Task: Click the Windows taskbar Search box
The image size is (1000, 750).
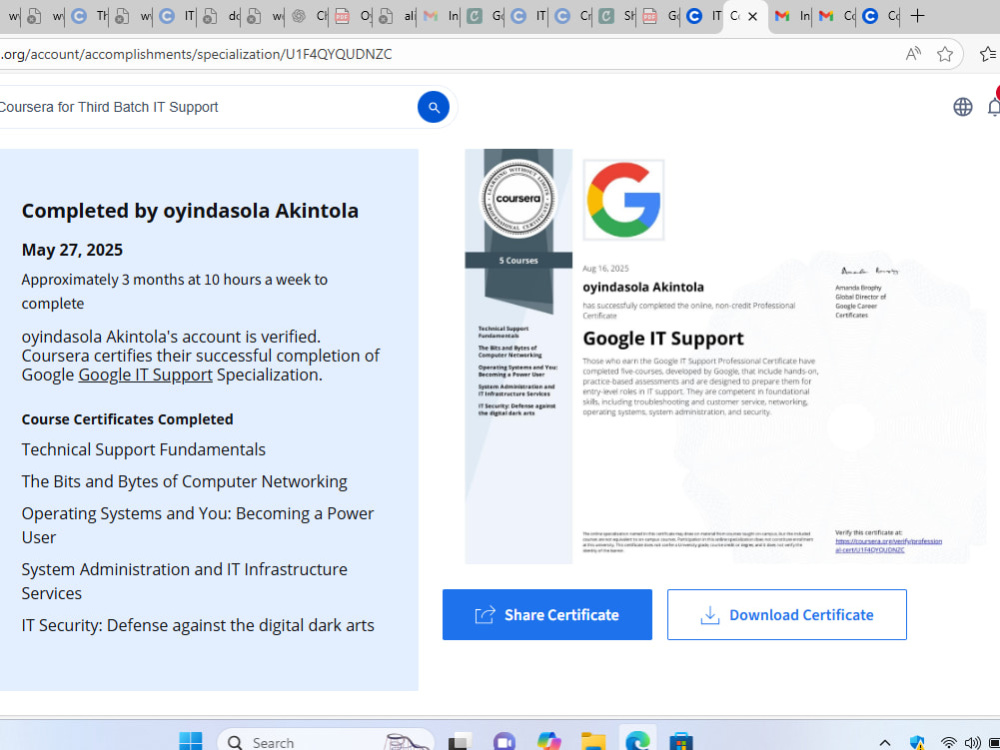Action: pos(325,742)
